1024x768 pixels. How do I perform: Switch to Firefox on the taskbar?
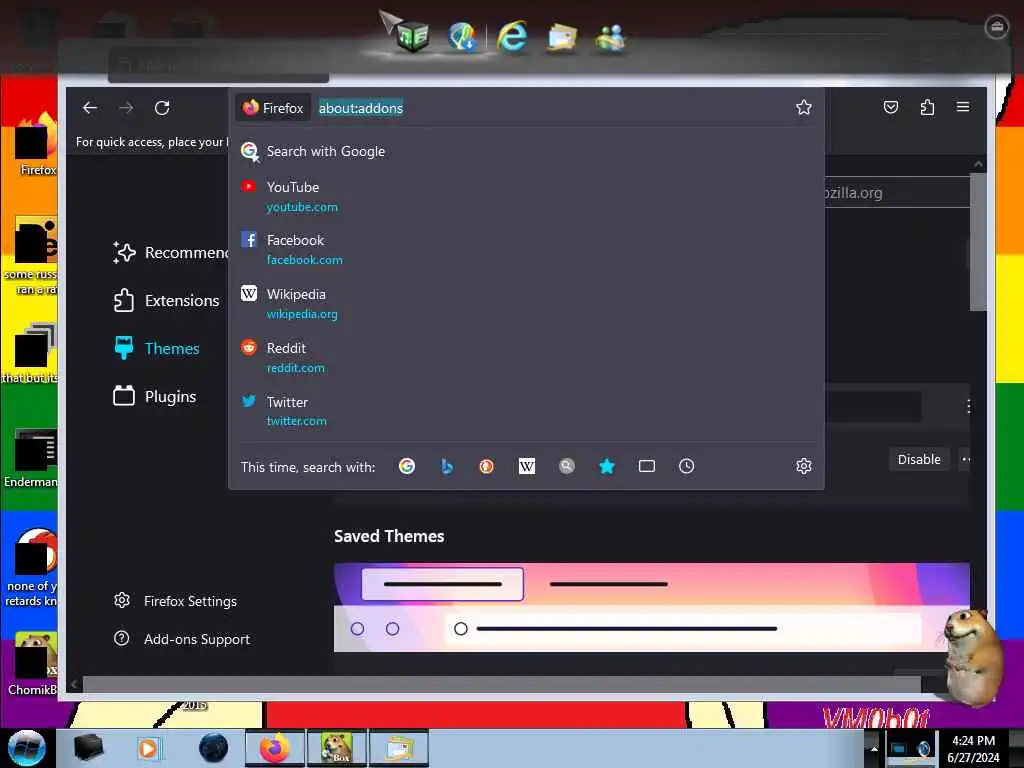coord(274,748)
